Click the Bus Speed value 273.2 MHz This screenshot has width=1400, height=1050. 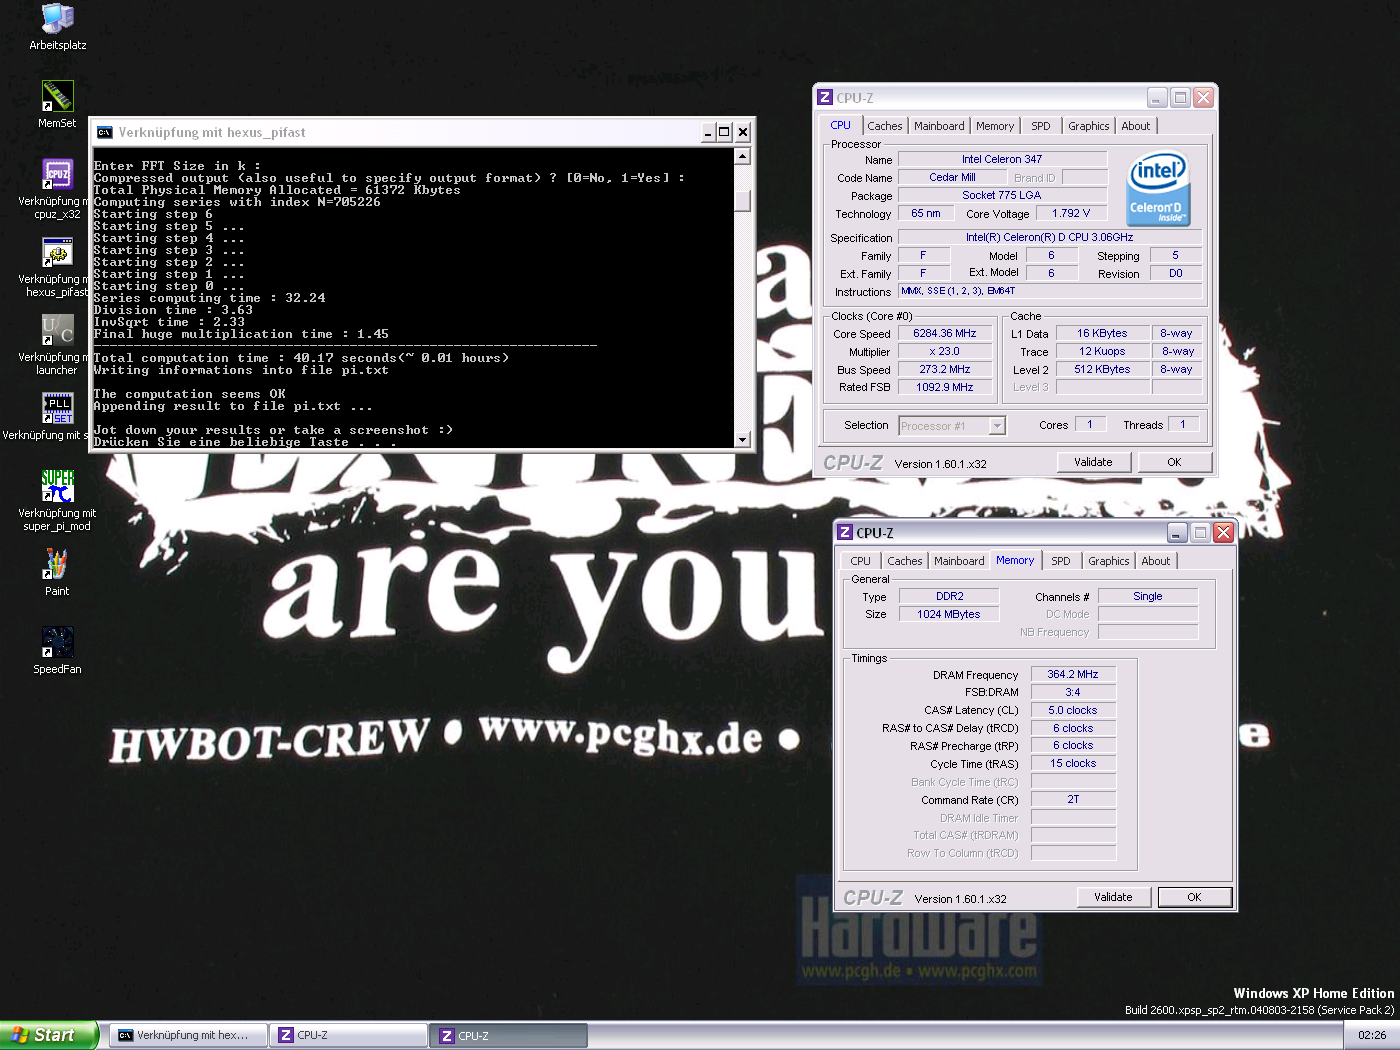(945, 369)
